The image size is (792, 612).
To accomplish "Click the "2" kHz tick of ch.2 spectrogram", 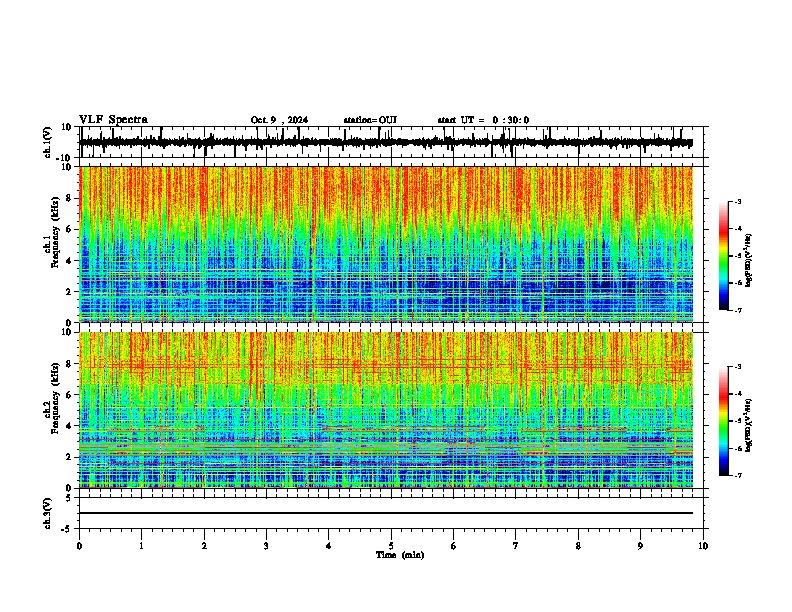I will (x=70, y=457).
